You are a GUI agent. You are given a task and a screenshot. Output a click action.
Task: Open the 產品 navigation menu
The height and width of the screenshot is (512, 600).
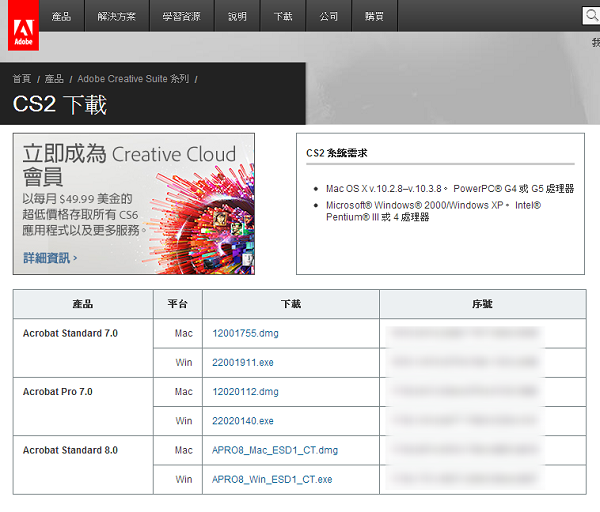pos(61,16)
